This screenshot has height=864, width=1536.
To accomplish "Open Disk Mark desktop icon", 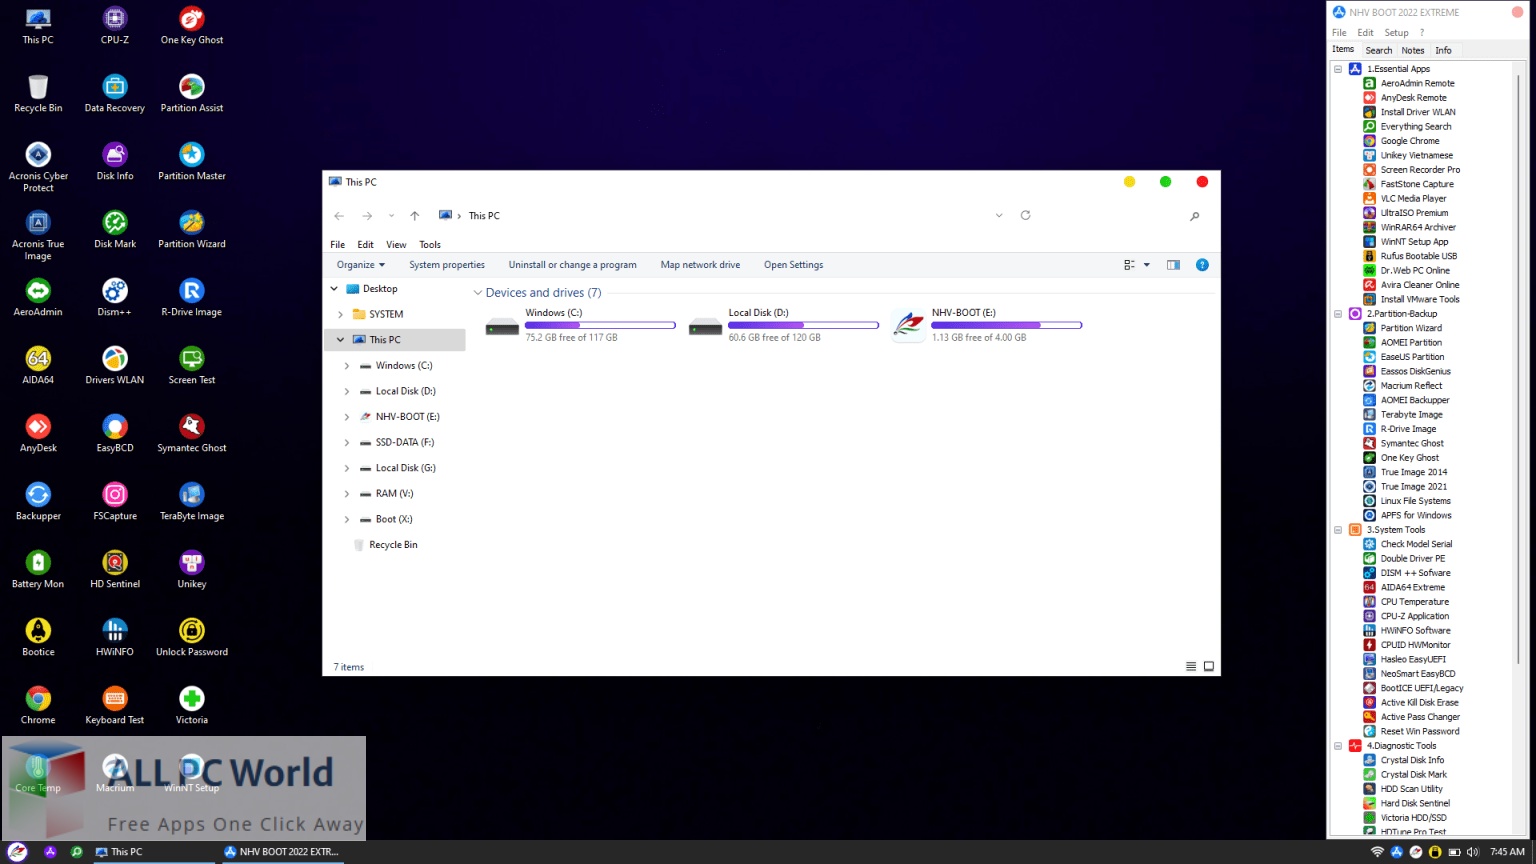I will click(115, 230).
